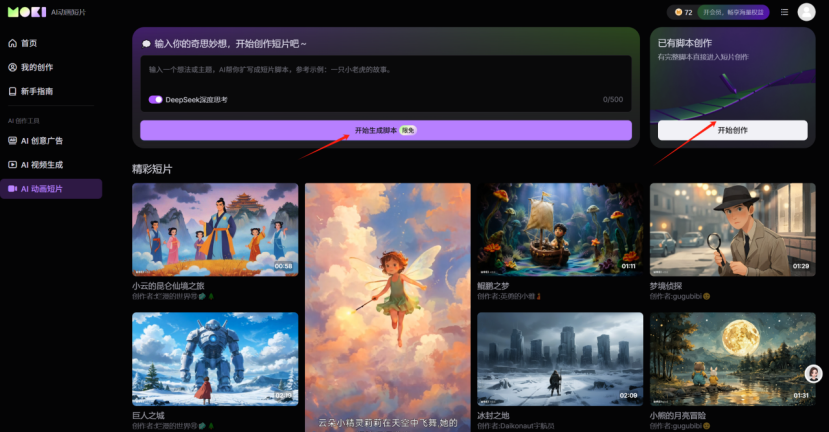
Task: Click creator line under 鲲鹏之梦
Action: coord(509,297)
